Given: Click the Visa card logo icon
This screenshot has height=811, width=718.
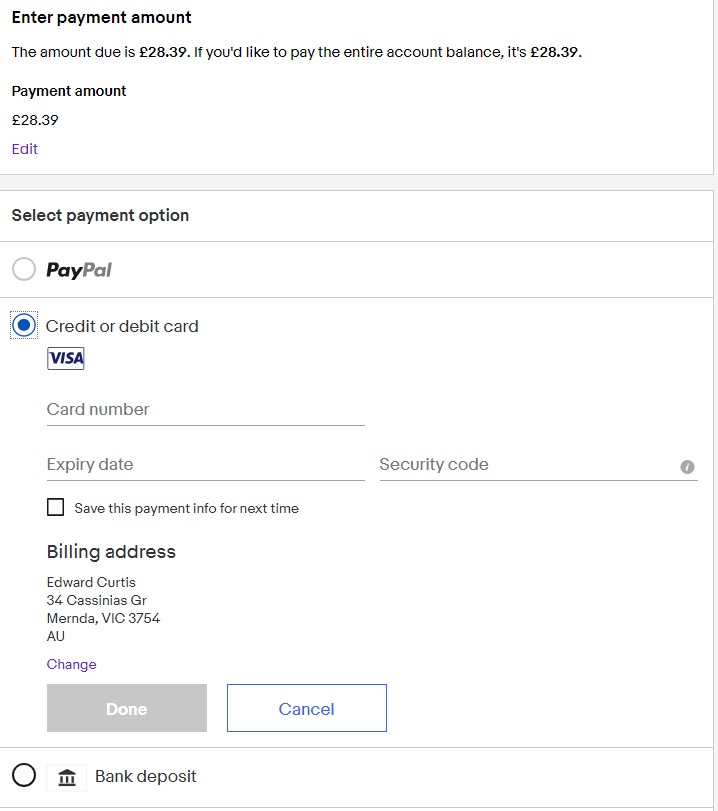Looking at the screenshot, I should tap(66, 358).
